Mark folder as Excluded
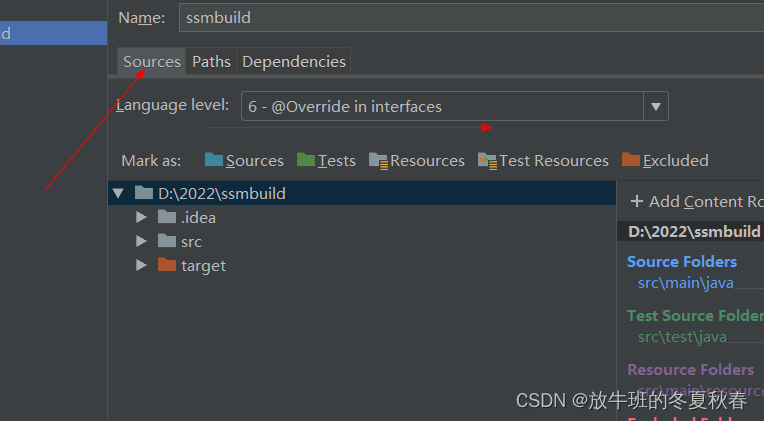The height and width of the screenshot is (421, 764). click(x=665, y=160)
